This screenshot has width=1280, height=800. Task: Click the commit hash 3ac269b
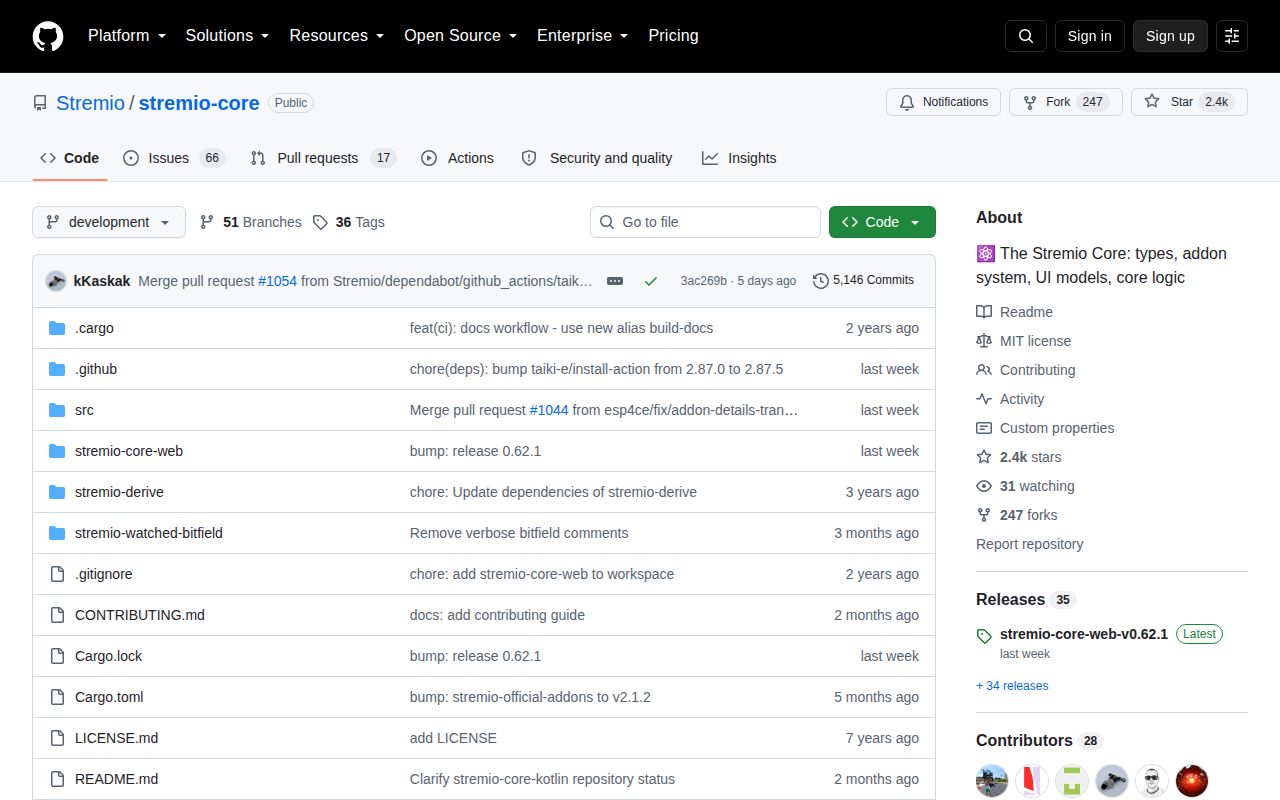click(x=704, y=281)
